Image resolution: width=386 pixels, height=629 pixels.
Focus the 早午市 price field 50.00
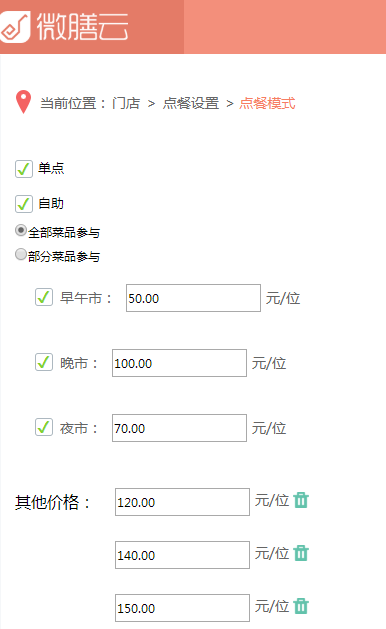coord(193,298)
